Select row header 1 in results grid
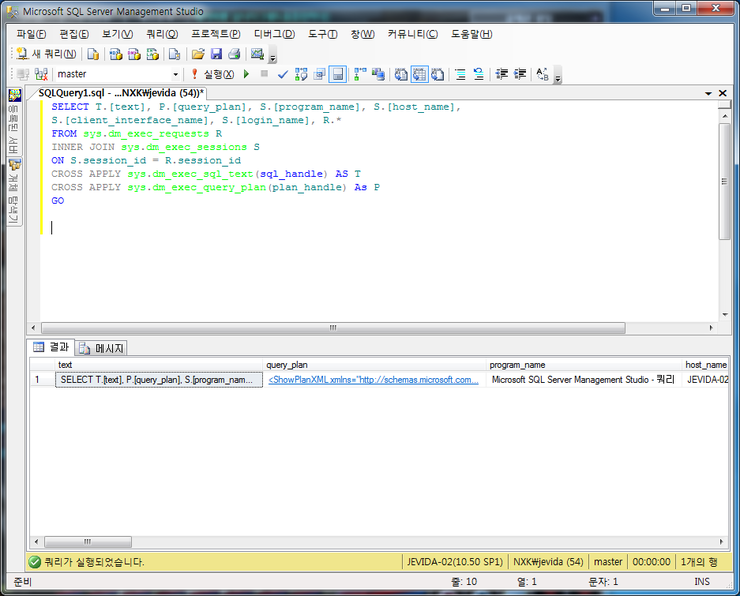The height and width of the screenshot is (596, 740). [42, 380]
